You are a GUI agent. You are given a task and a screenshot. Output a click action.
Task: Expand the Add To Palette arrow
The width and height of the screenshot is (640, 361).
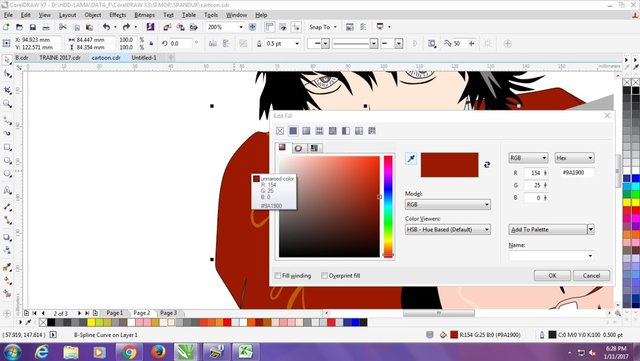[x=591, y=230]
